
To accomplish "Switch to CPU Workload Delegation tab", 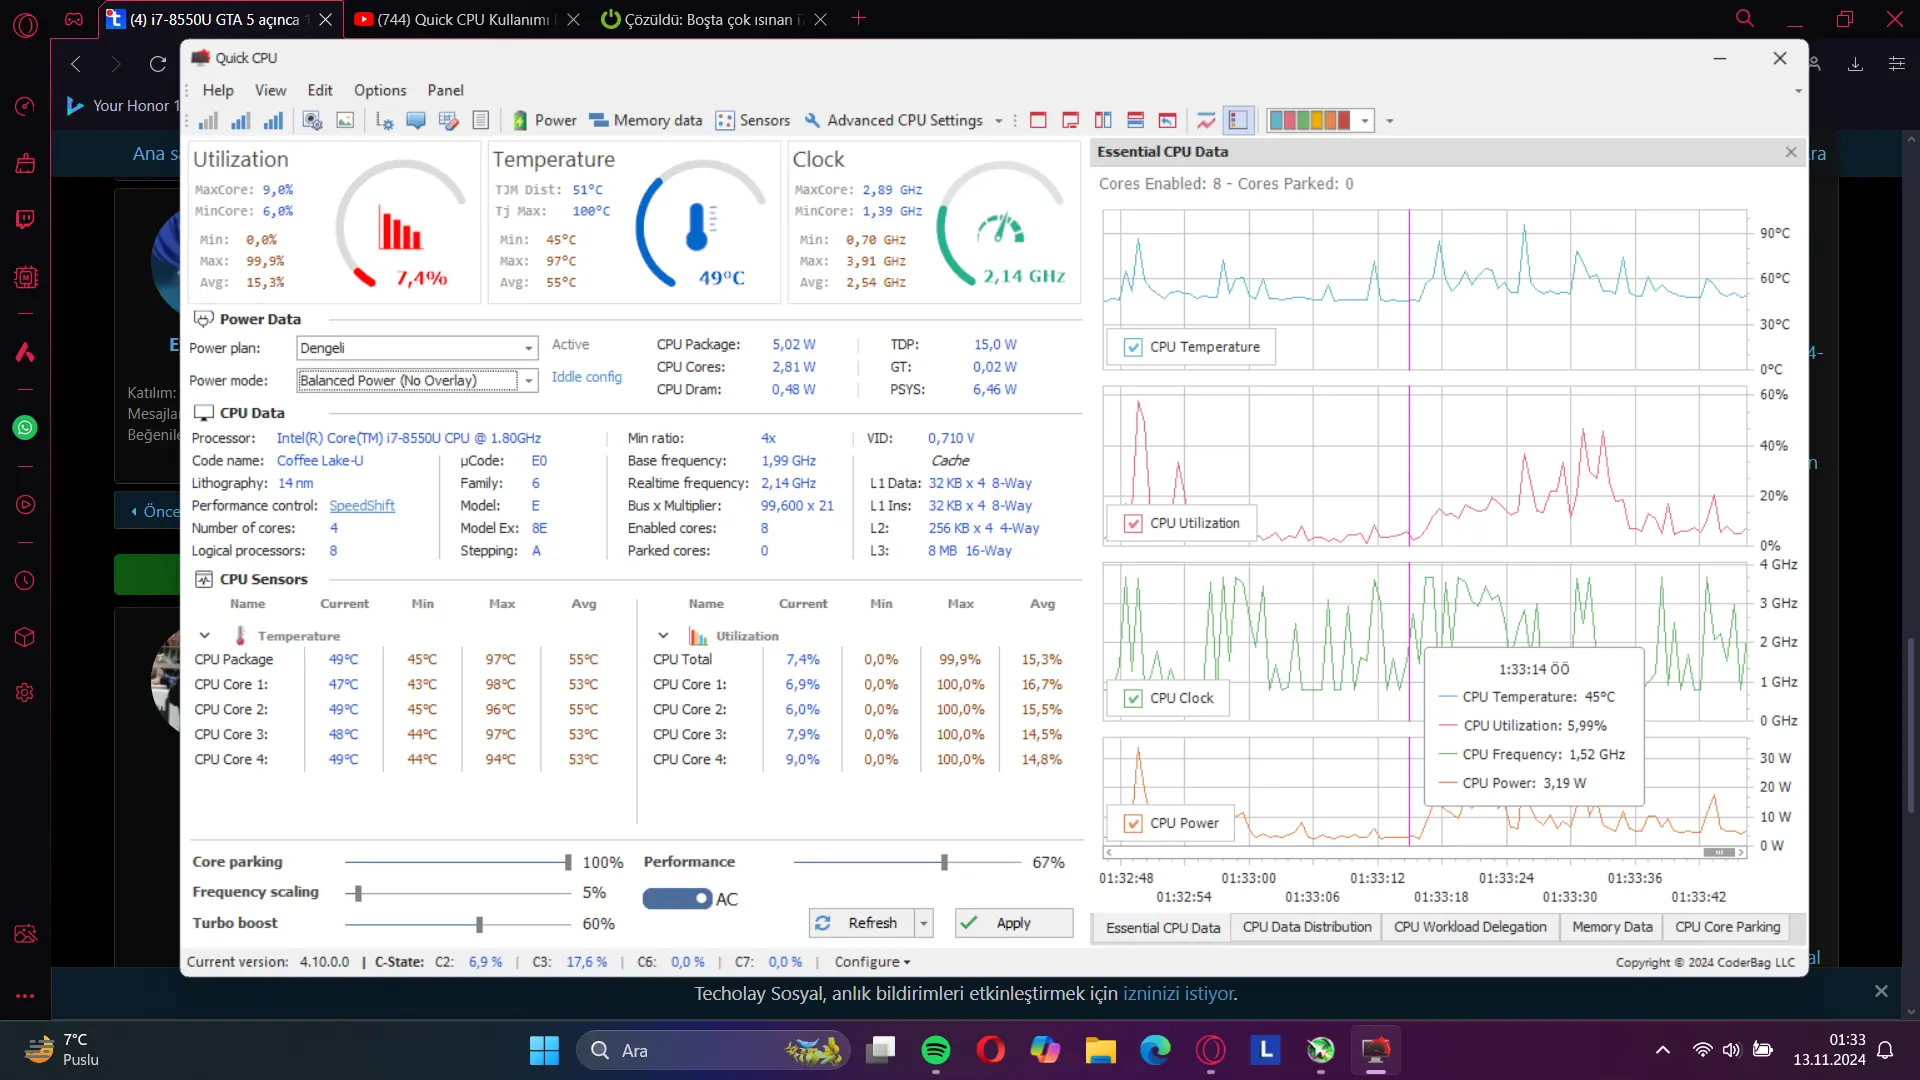I will [x=1470, y=927].
